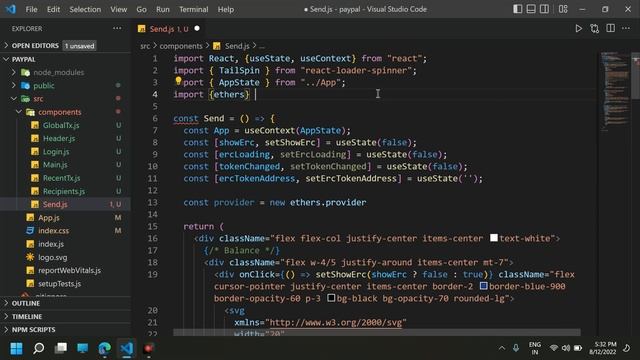
Task: Show hidden system tray icons chevron
Action: click(502, 348)
